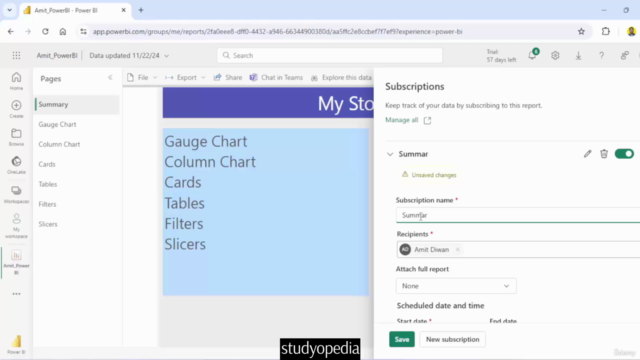
Task: Open the Export menu
Action: (x=185, y=78)
